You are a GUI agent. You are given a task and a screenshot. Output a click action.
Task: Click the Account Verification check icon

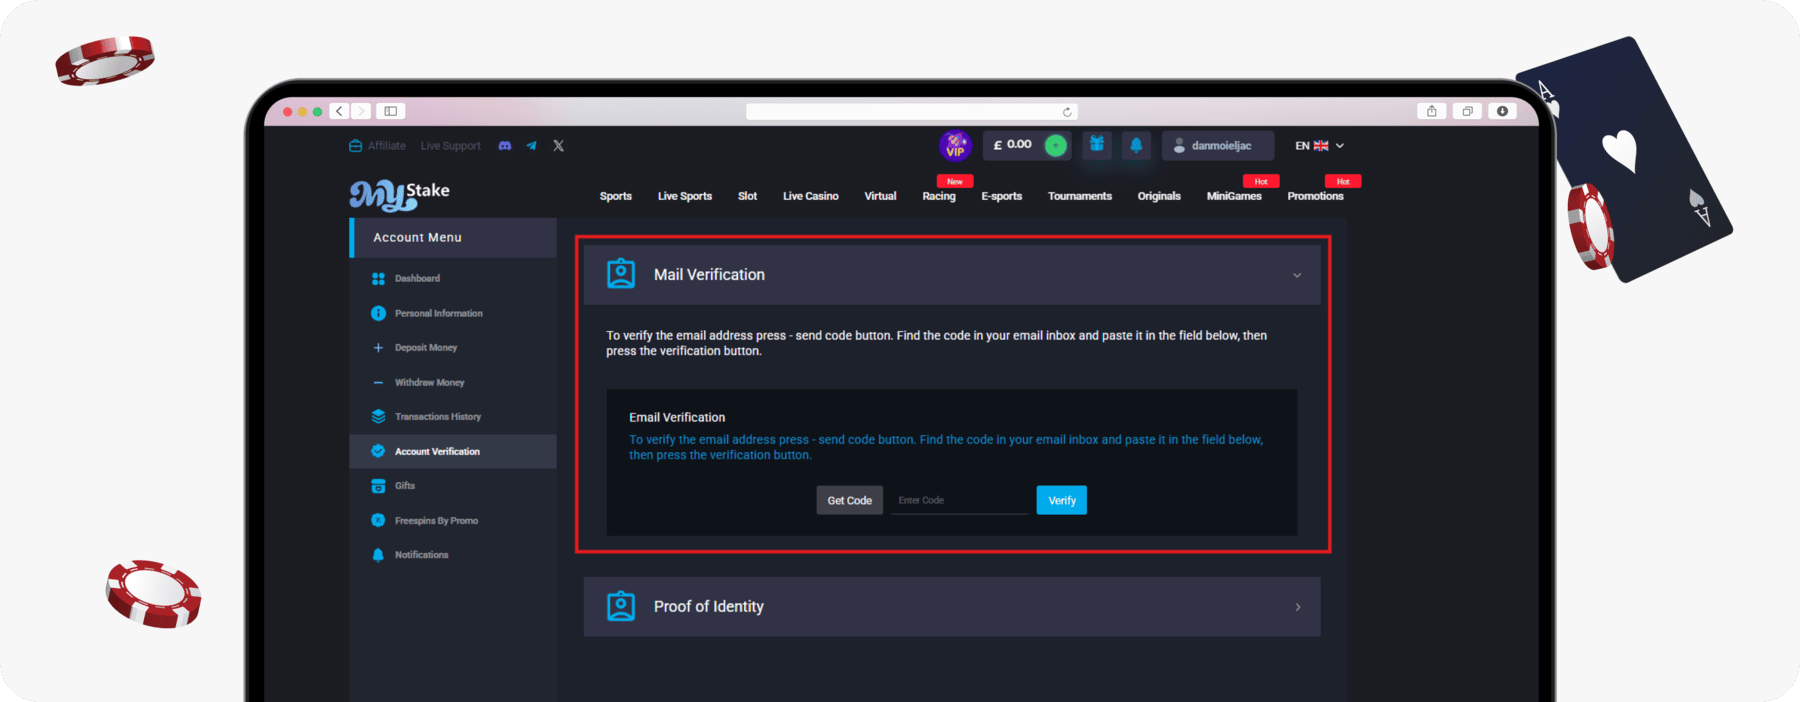tap(378, 451)
